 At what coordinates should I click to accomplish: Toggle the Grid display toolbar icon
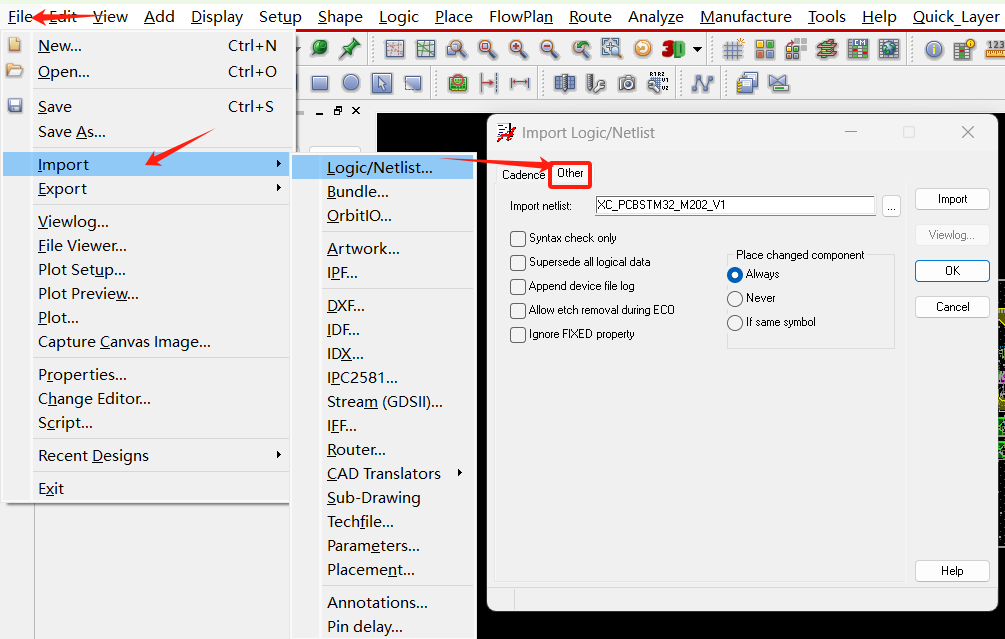(x=733, y=49)
